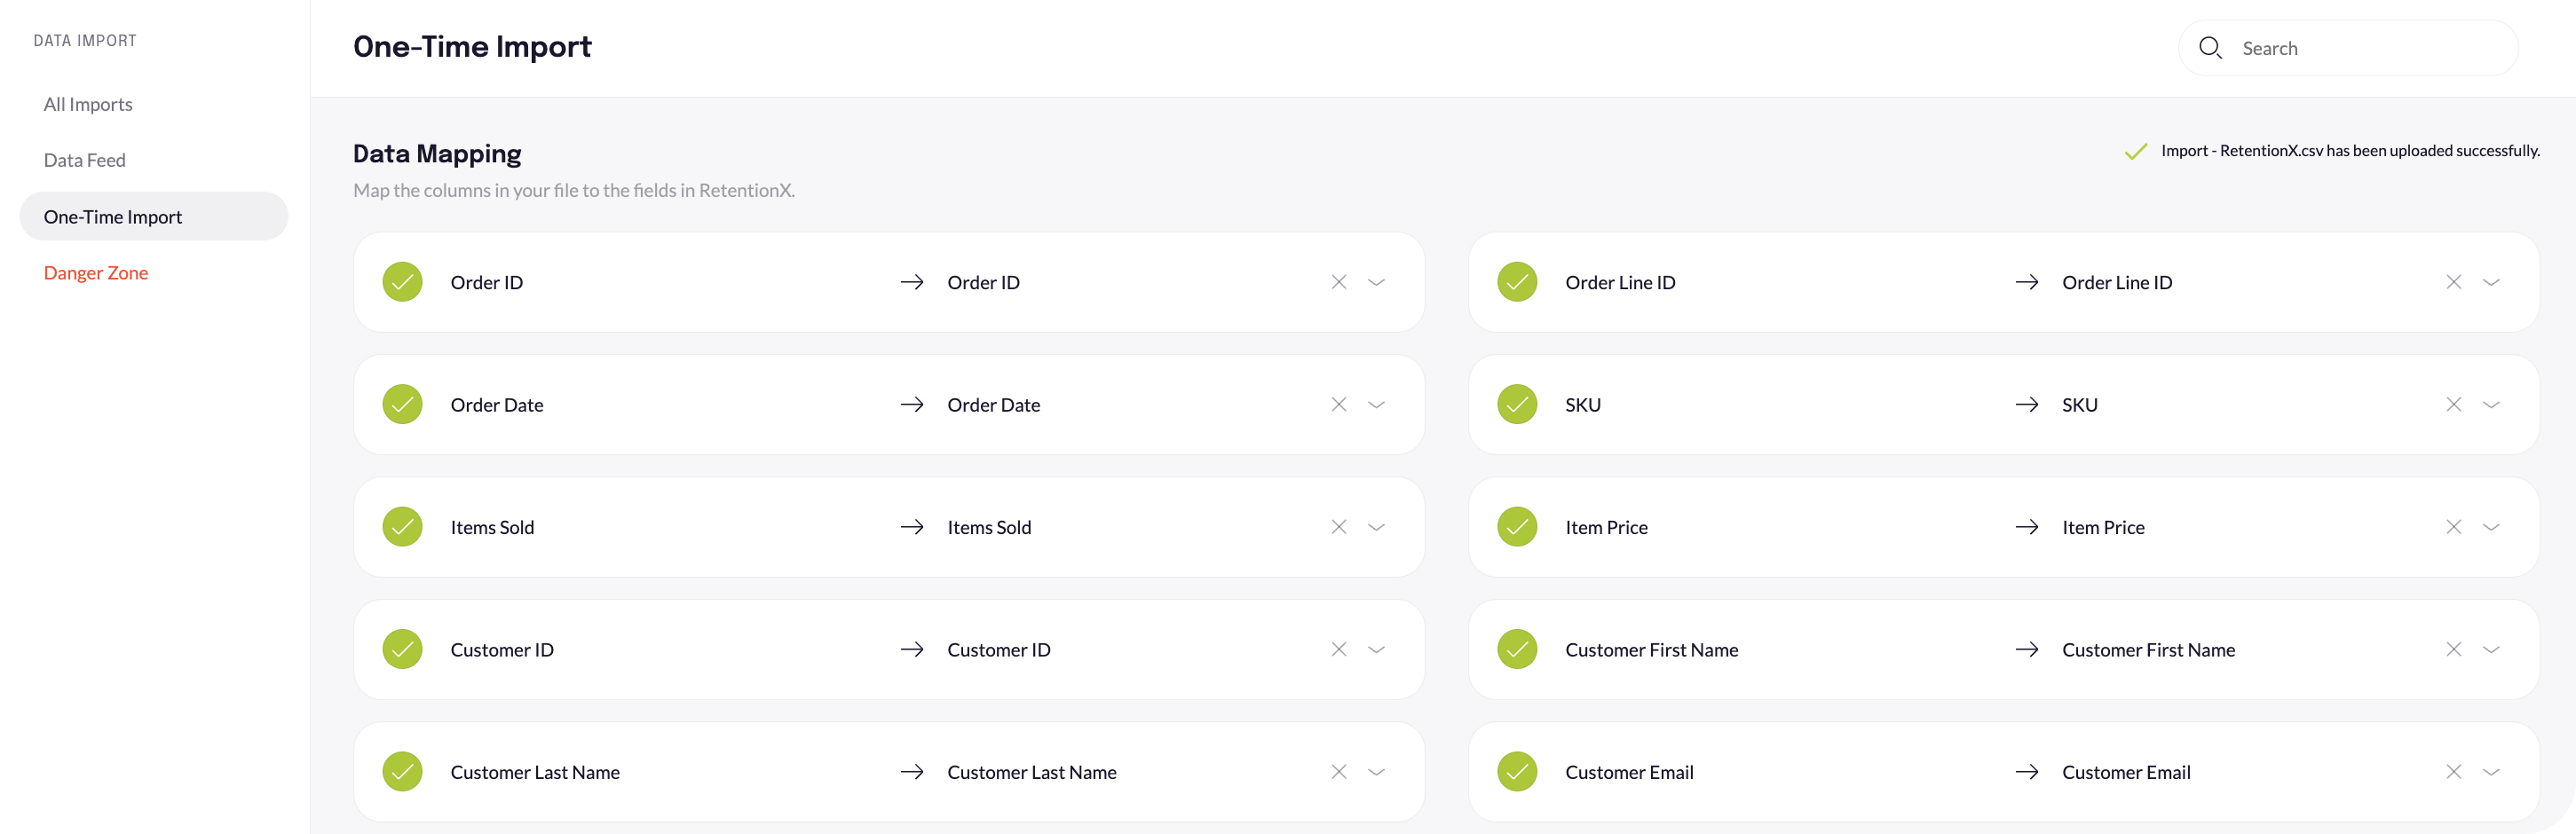Select the One-Time Import sidebar entry

click(x=113, y=217)
